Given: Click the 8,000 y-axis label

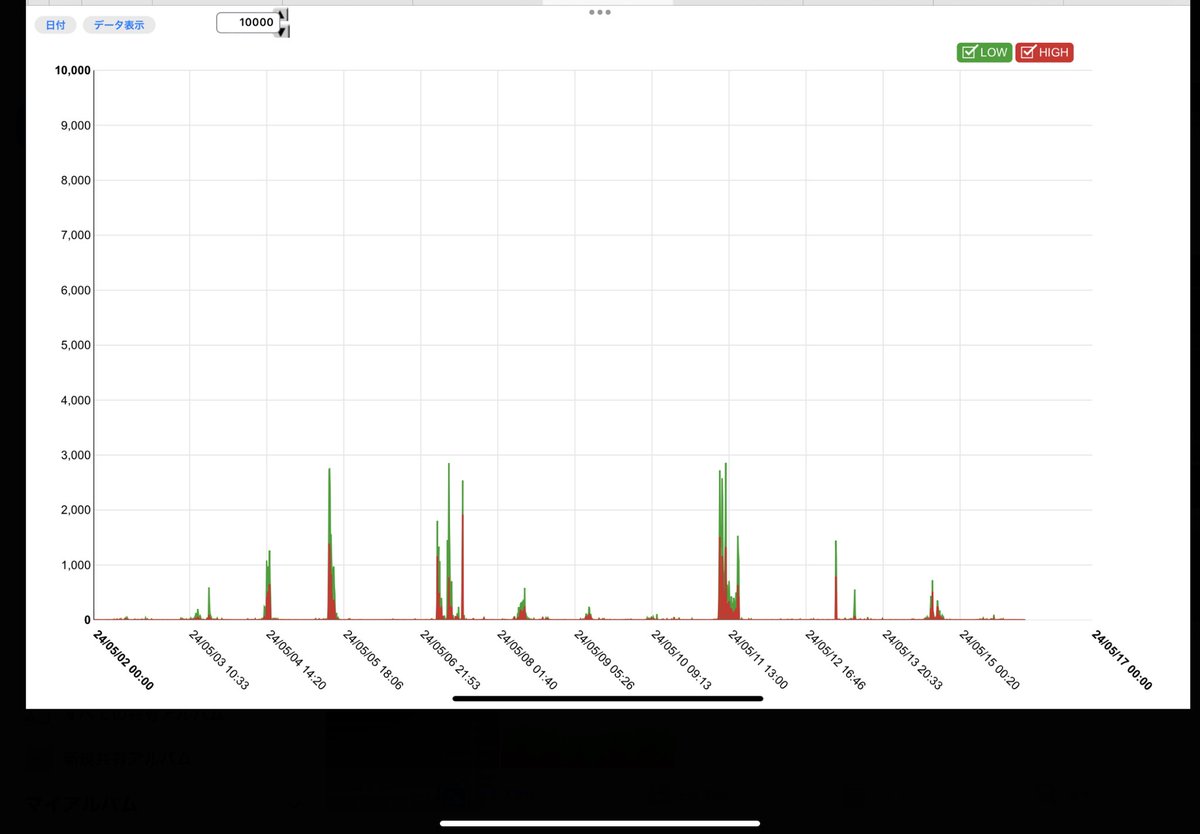Looking at the screenshot, I should [75, 180].
